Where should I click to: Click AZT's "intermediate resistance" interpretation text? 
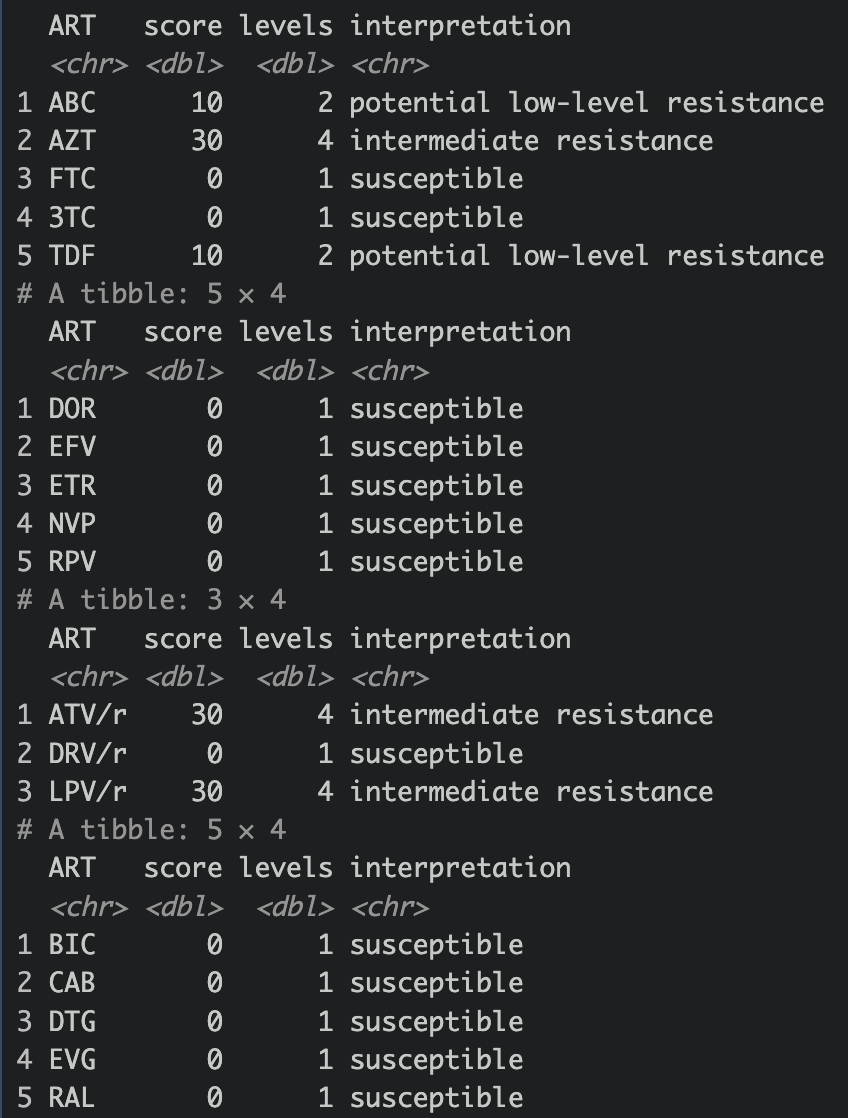pyautogui.click(x=531, y=141)
